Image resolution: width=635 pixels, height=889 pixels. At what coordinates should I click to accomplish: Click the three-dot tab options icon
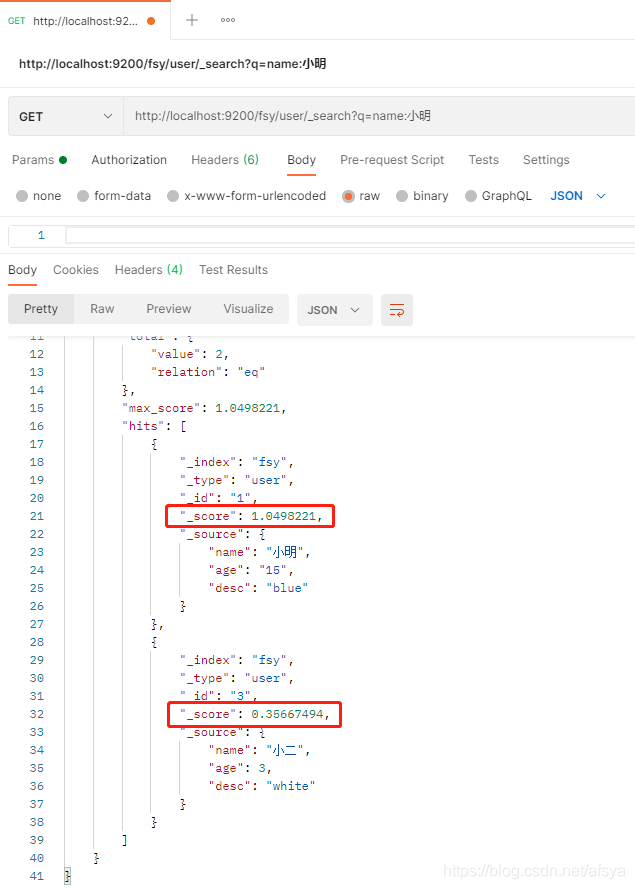point(228,20)
